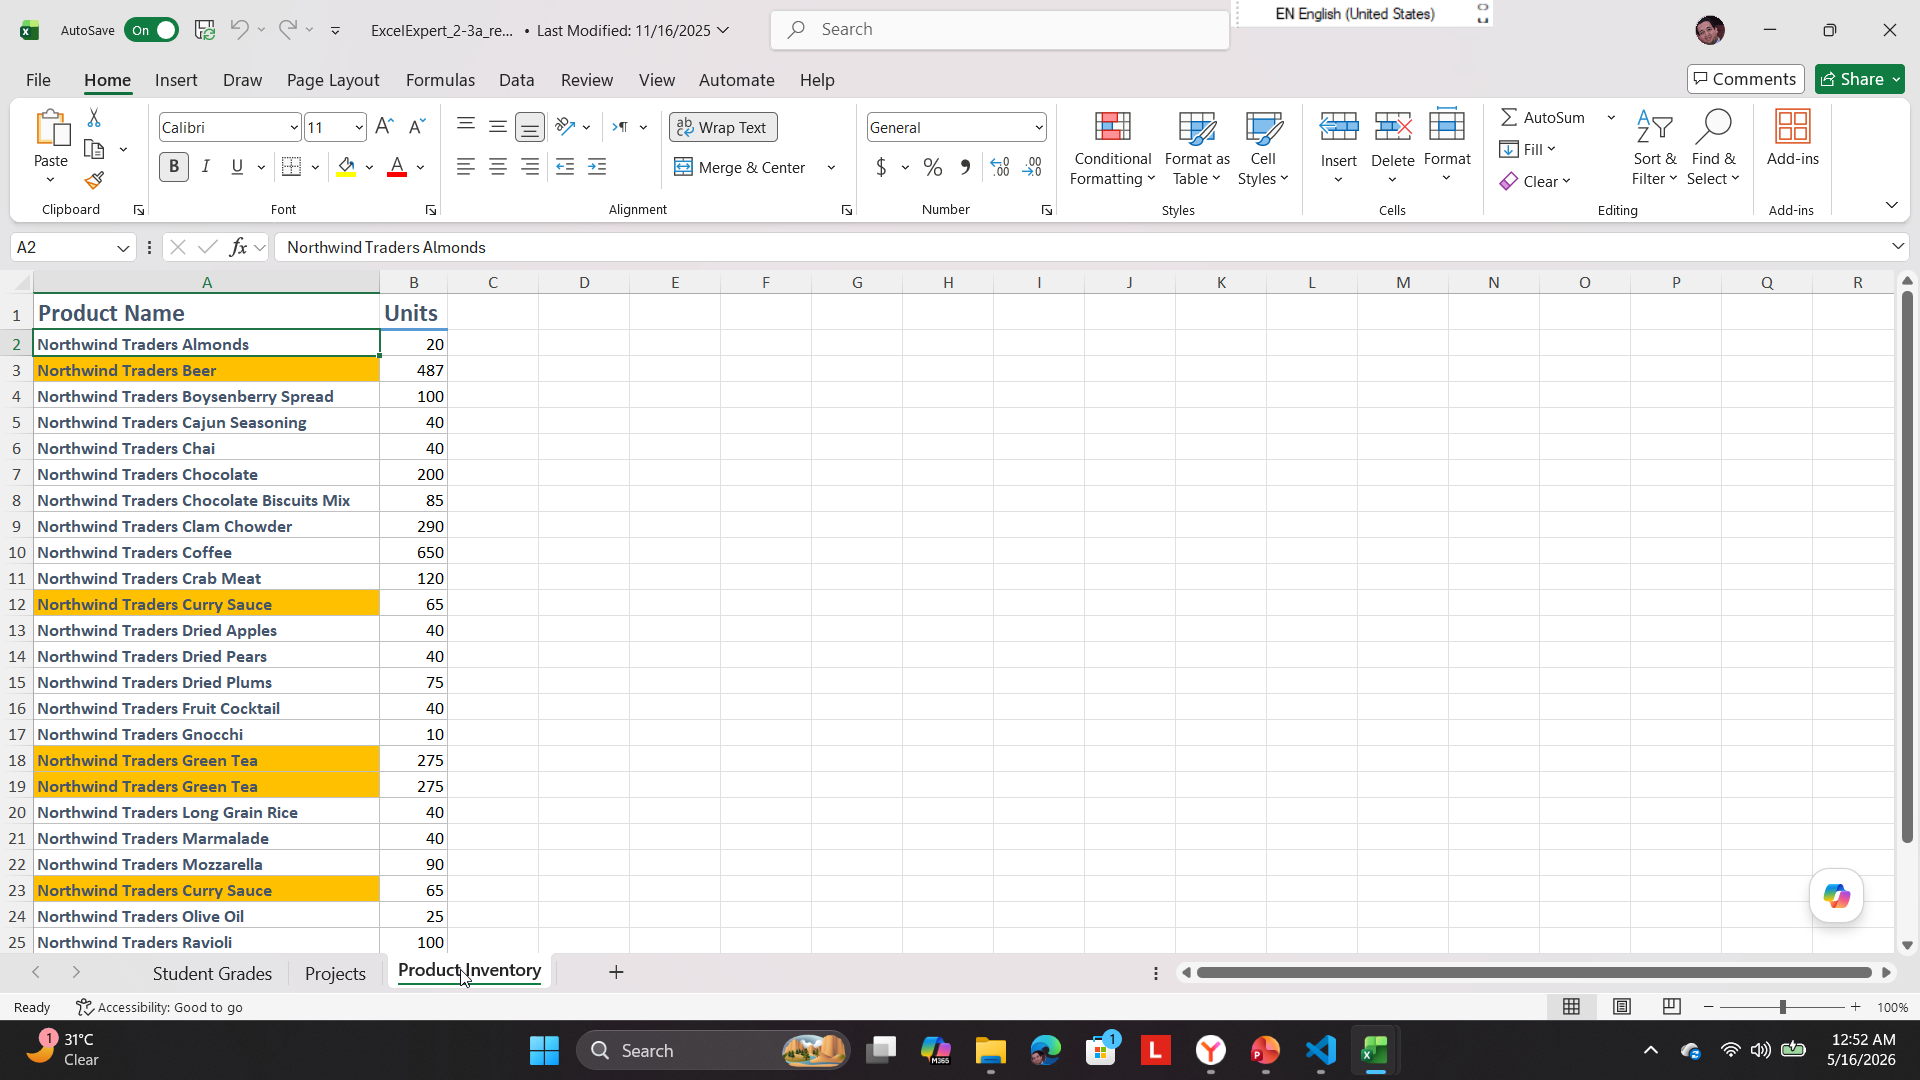The image size is (1920, 1080).
Task: Click the Increase Indent icon
Action: (x=597, y=167)
